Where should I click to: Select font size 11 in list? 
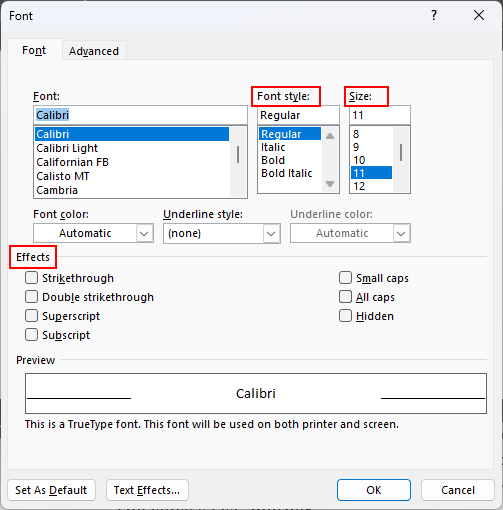coord(371,173)
